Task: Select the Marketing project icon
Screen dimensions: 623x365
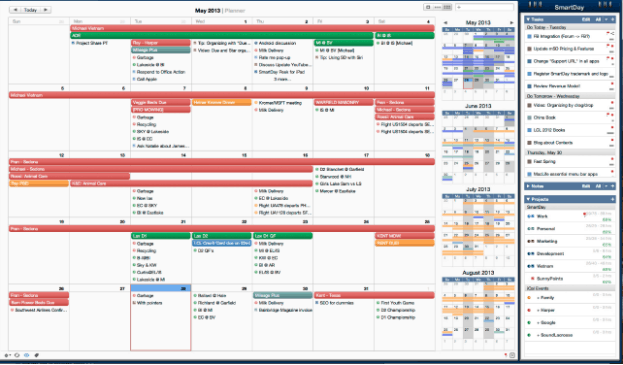Action: coord(530,241)
